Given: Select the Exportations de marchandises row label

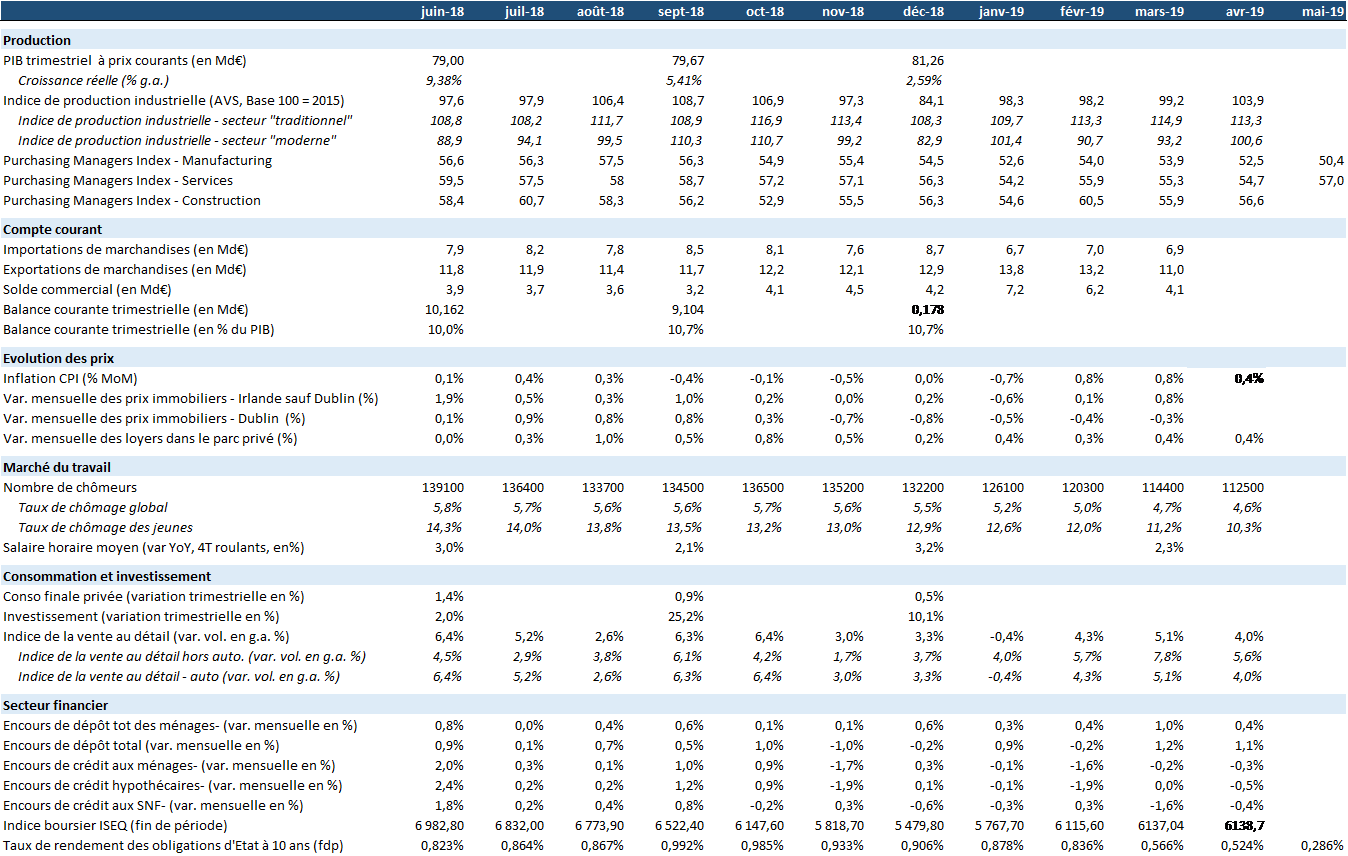Looking at the screenshot, I should point(125,270).
